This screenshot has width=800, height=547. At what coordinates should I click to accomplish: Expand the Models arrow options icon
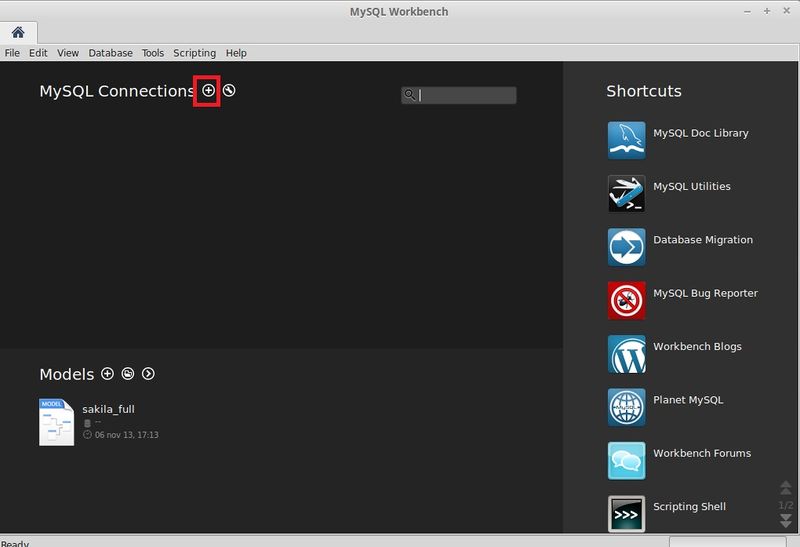pyautogui.click(x=148, y=374)
